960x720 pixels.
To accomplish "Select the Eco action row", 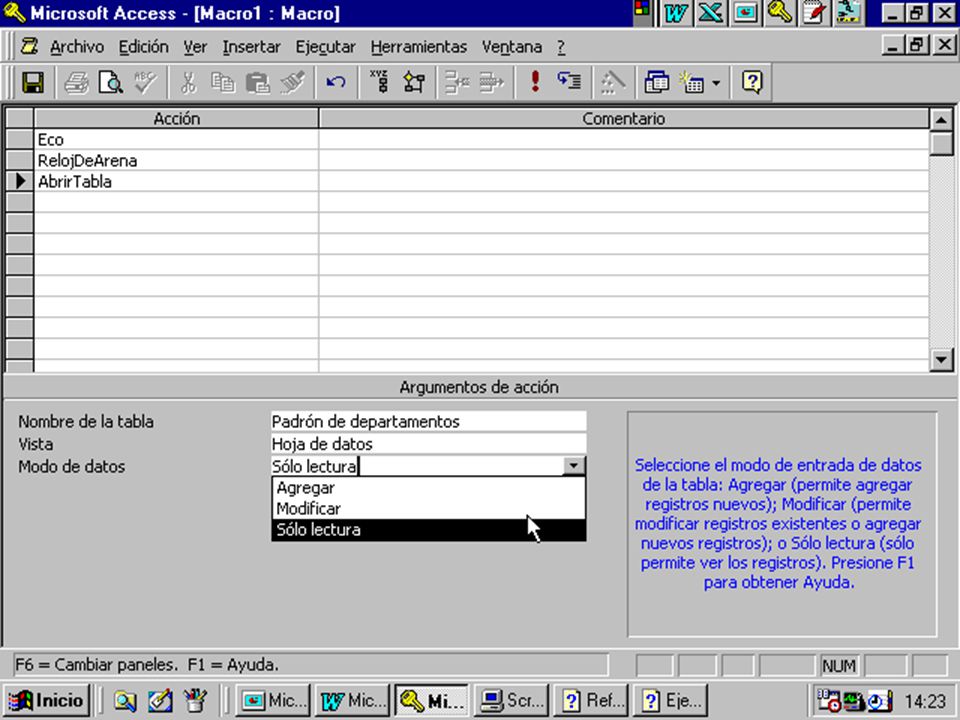I will [x=176, y=140].
